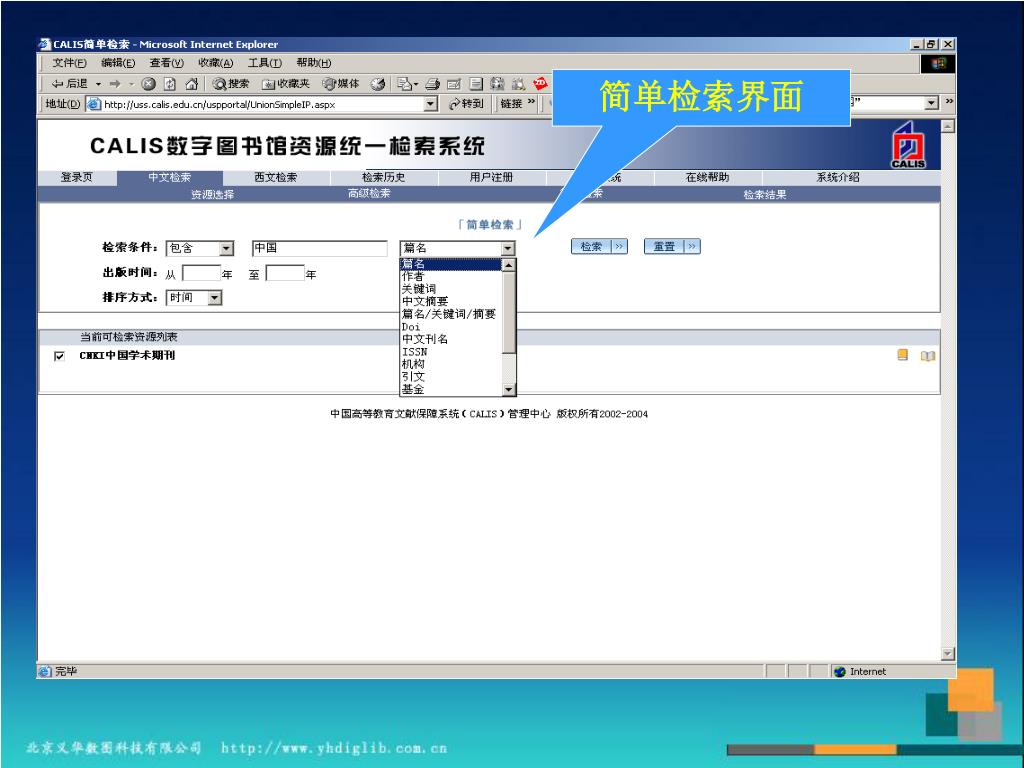Open the 用户注册 tab
The width and height of the screenshot is (1024, 768).
(x=492, y=178)
